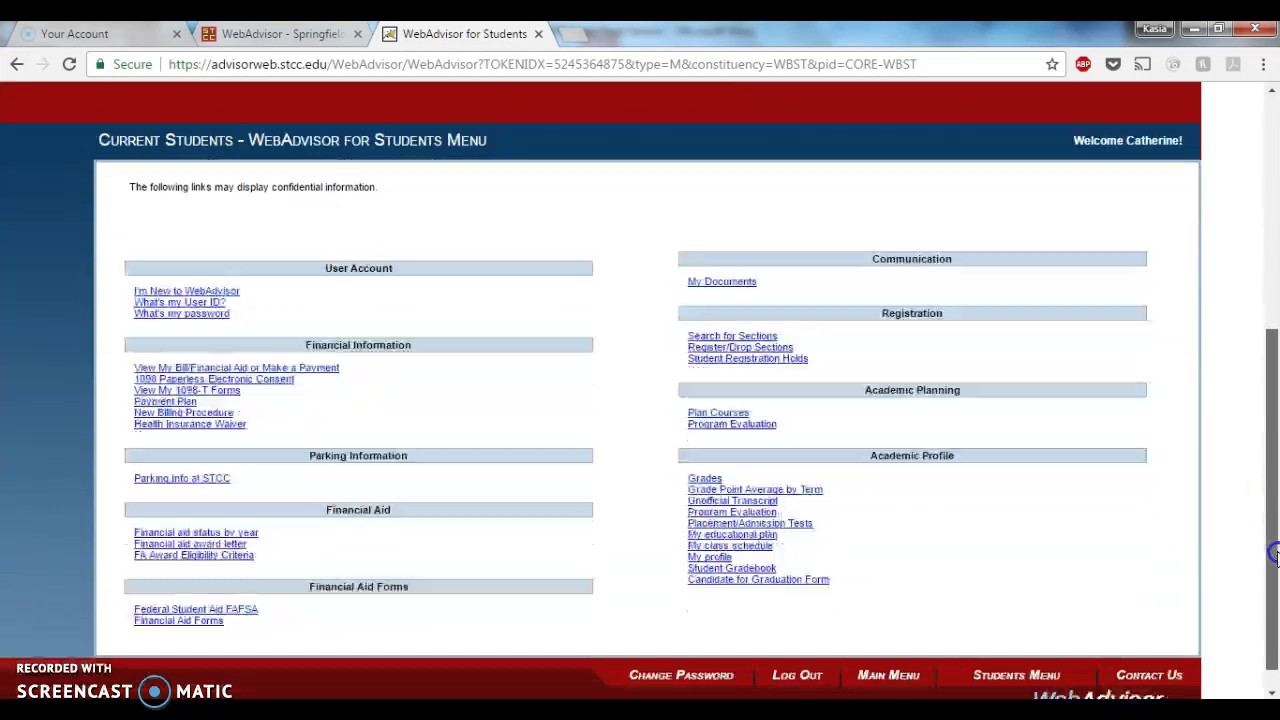Image resolution: width=1280 pixels, height=720 pixels.
Task: Open Candidate for Graduation Form link
Action: [x=758, y=580]
